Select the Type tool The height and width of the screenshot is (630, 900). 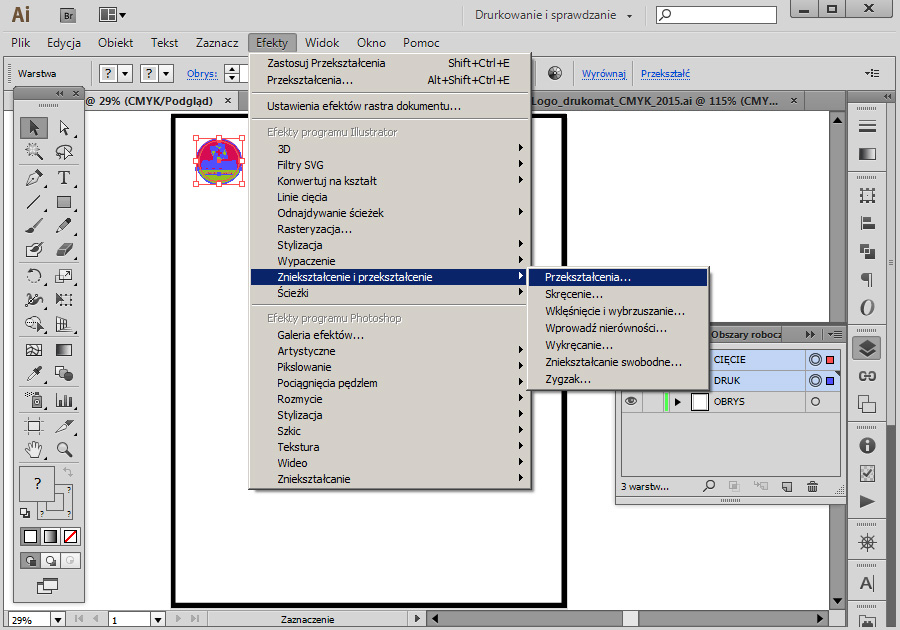(x=64, y=178)
